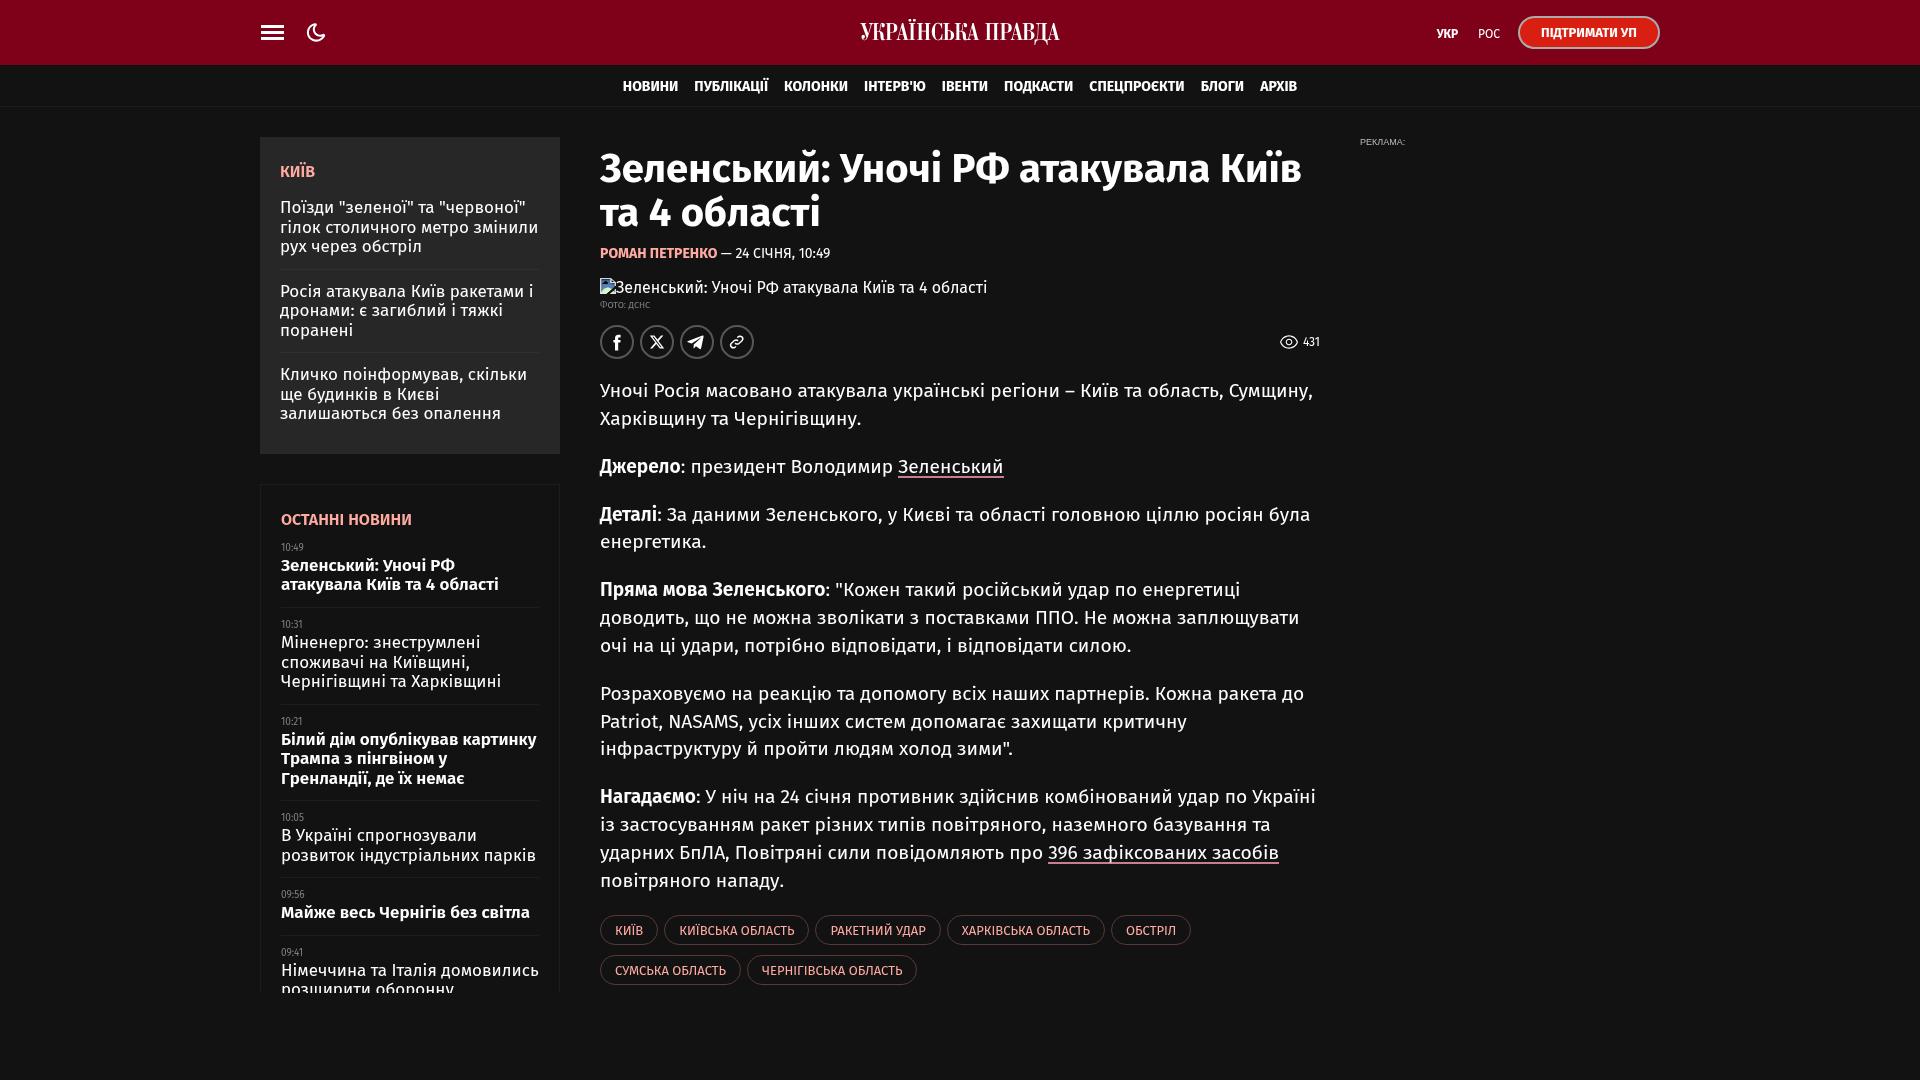Open Майже весь Чернігів без світла news

[x=405, y=913]
